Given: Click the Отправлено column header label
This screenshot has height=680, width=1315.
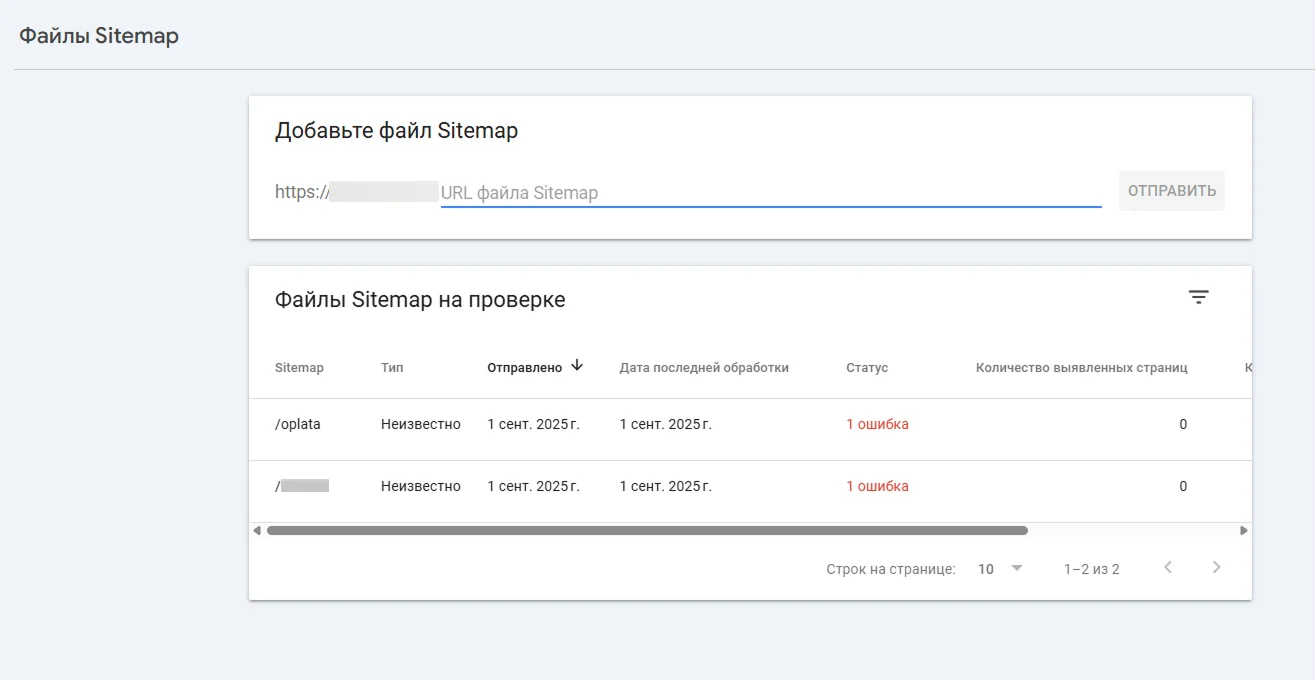Looking at the screenshot, I should pyautogui.click(x=524, y=368).
